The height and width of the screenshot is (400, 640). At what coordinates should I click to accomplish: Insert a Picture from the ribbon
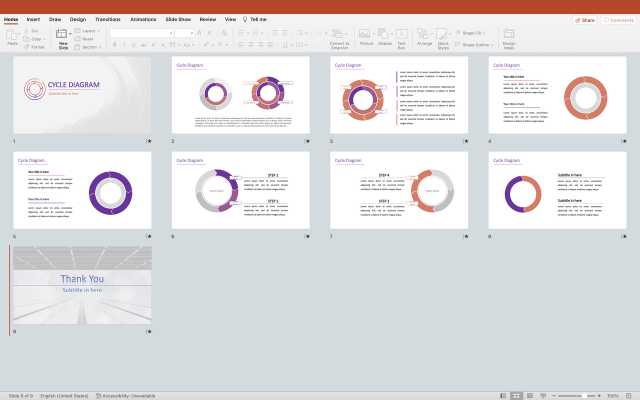[366, 36]
